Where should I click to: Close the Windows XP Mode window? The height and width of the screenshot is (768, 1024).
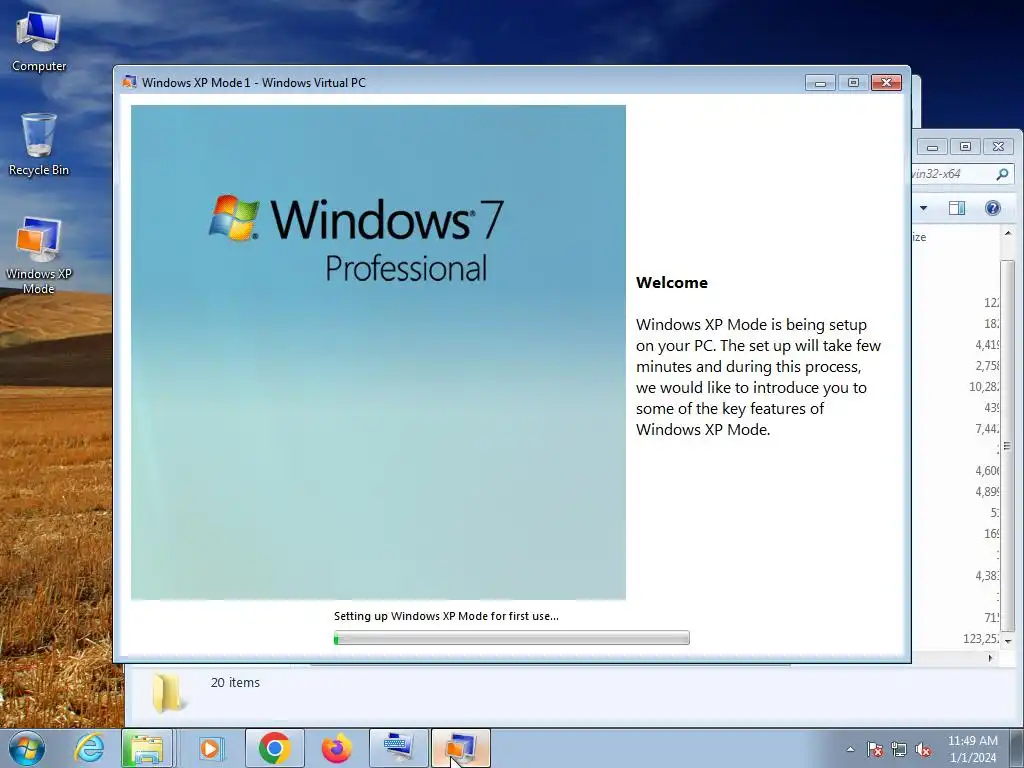click(886, 83)
